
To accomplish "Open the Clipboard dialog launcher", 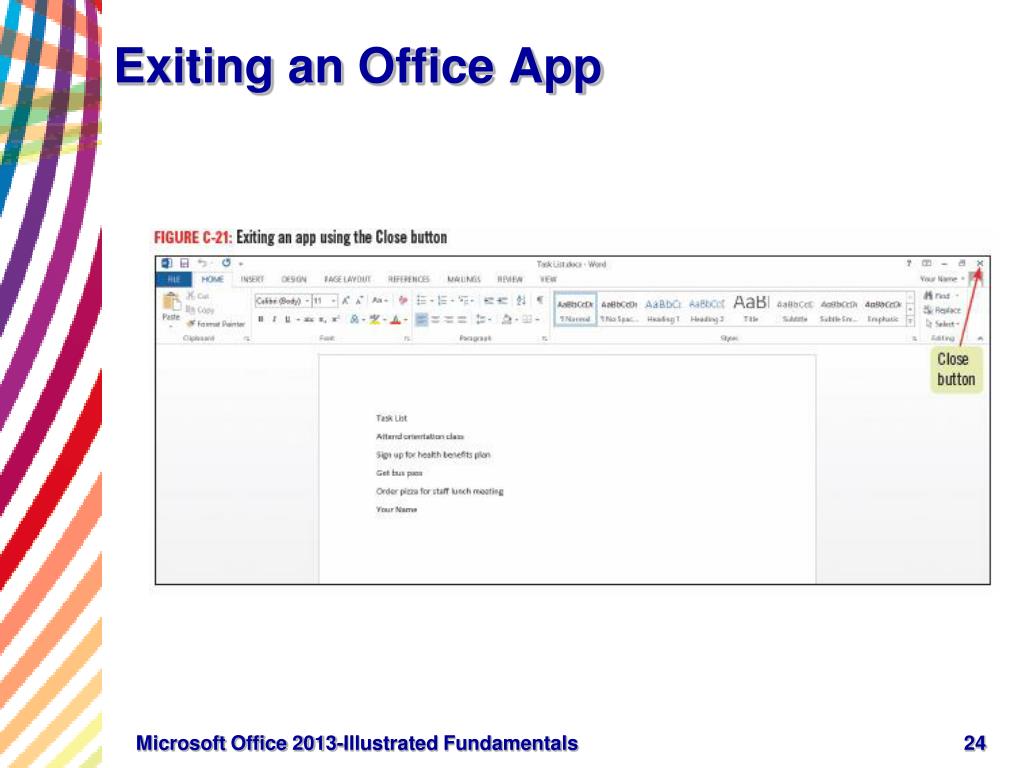I will click(247, 338).
